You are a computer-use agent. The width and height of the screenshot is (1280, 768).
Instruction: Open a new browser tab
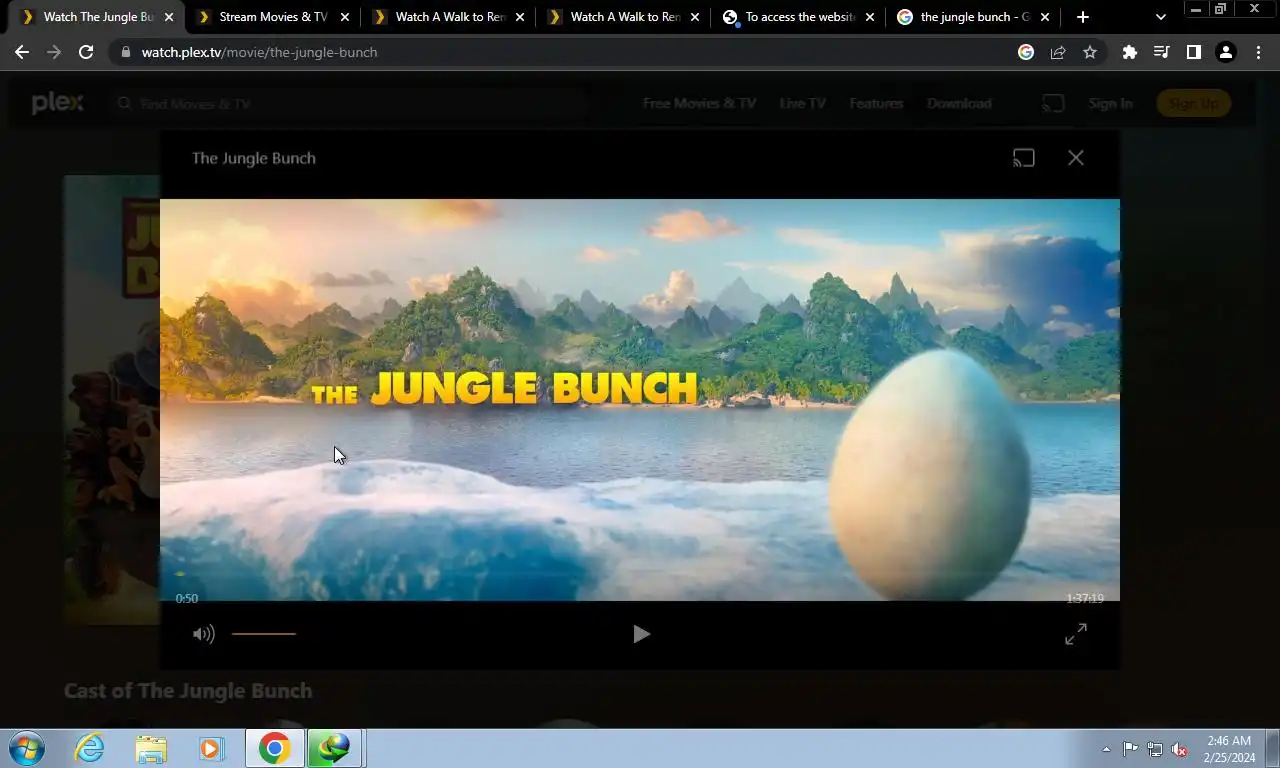point(1083,17)
